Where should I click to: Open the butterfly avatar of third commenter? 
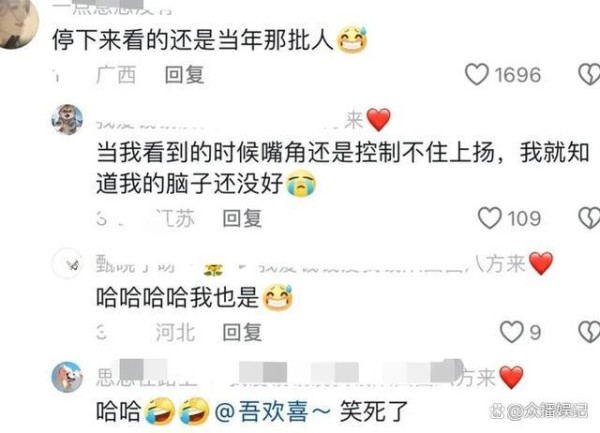point(67,263)
